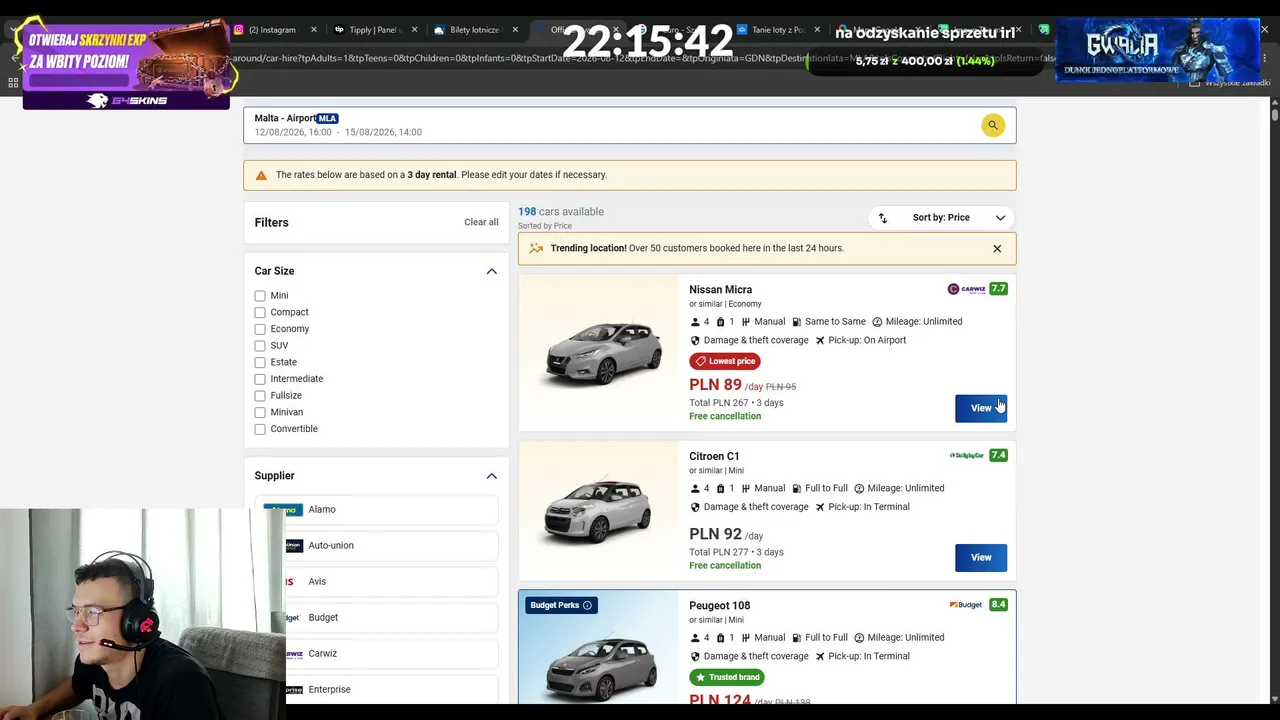This screenshot has width=1280, height=720.
Task: Click the airplane pick-up icon on Citroen C1
Action: click(820, 507)
